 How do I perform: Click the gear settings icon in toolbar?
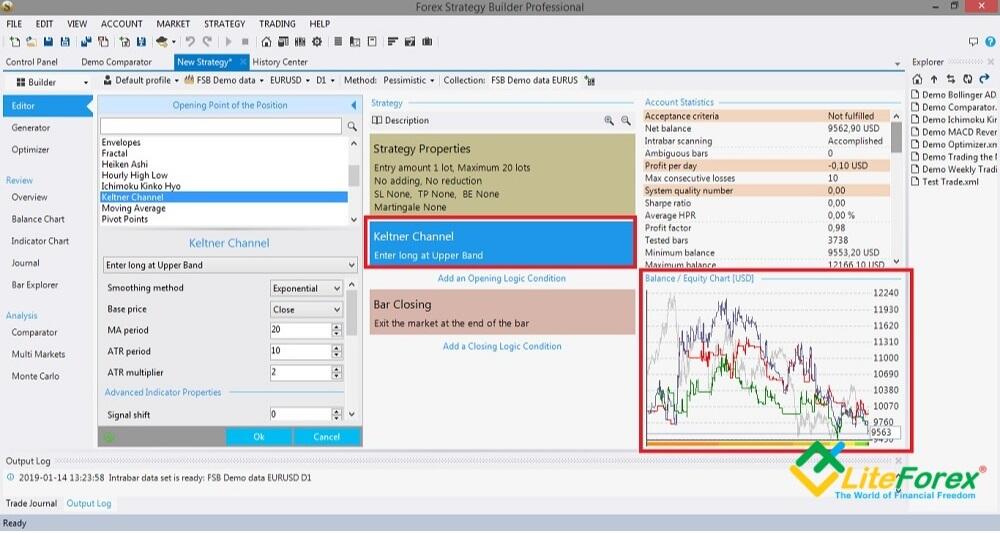pyautogui.click(x=317, y=42)
